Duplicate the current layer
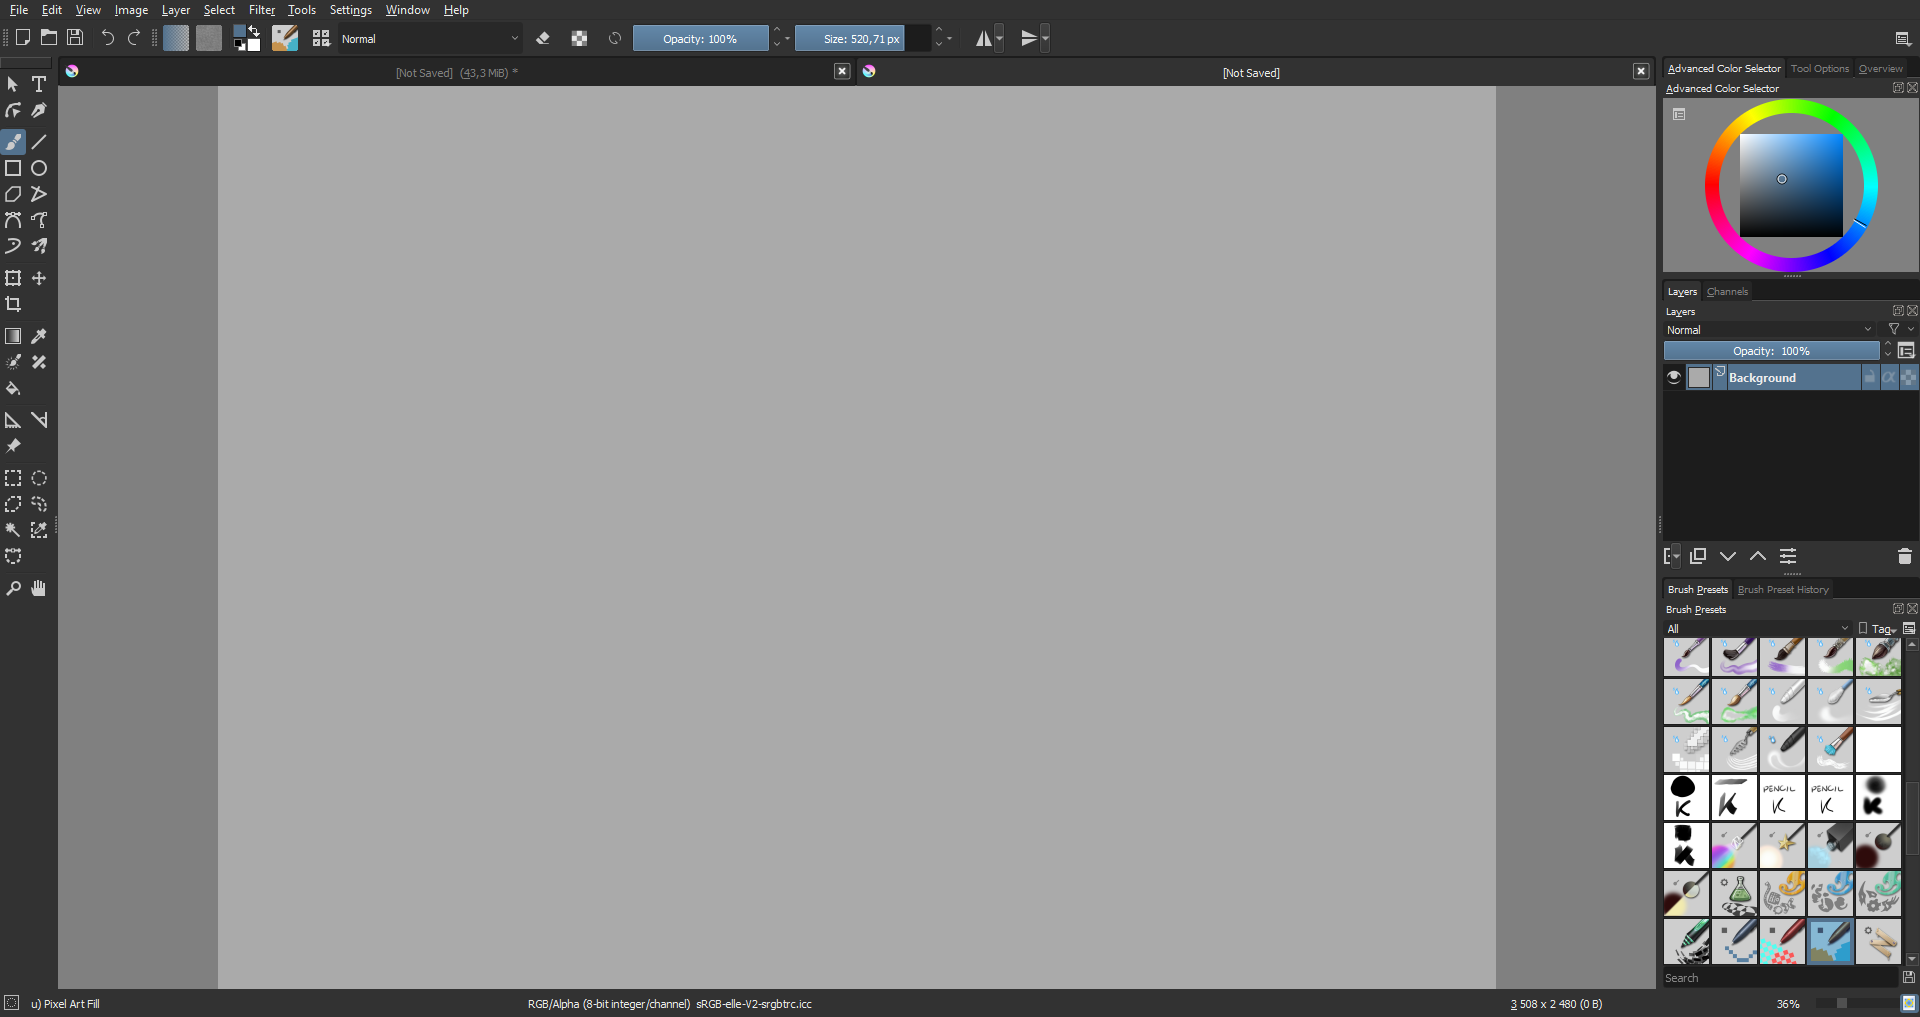This screenshot has width=1920, height=1017. pos(1698,556)
